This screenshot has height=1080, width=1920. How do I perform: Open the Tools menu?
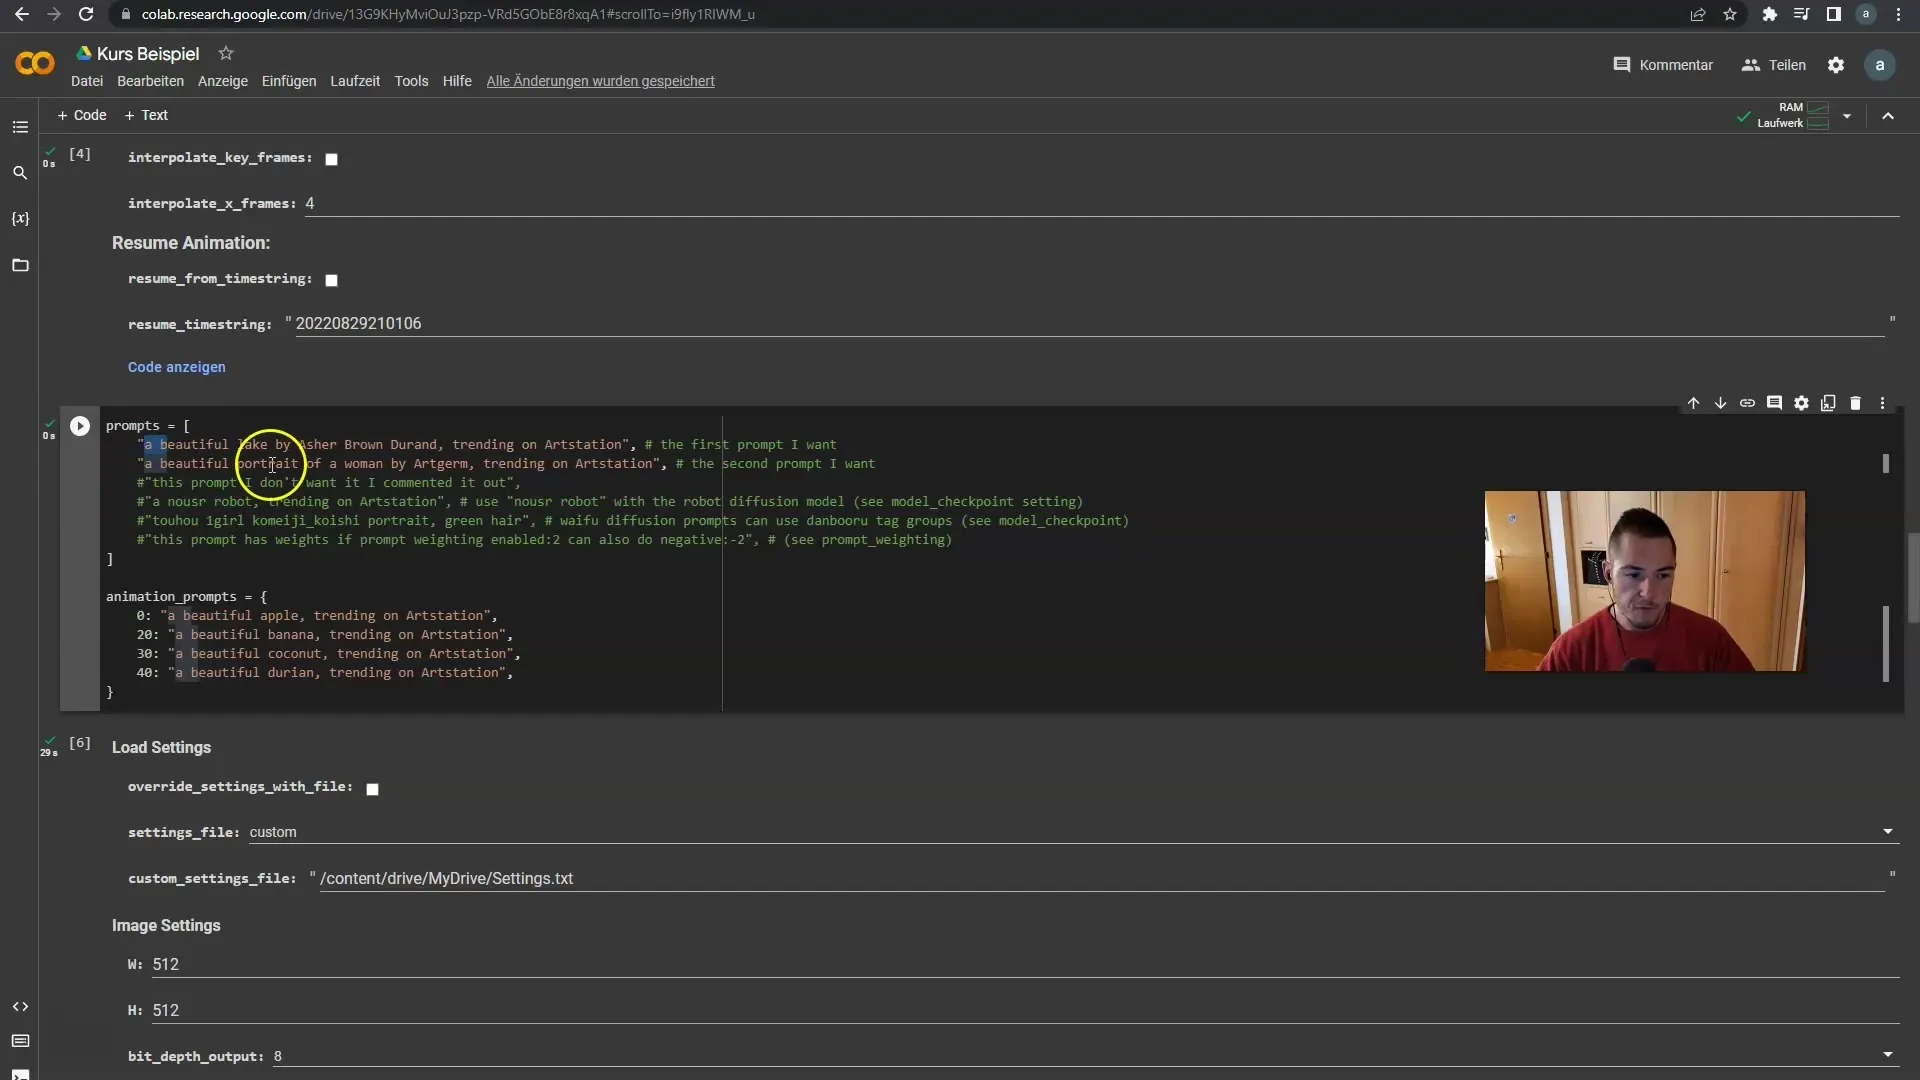click(411, 81)
